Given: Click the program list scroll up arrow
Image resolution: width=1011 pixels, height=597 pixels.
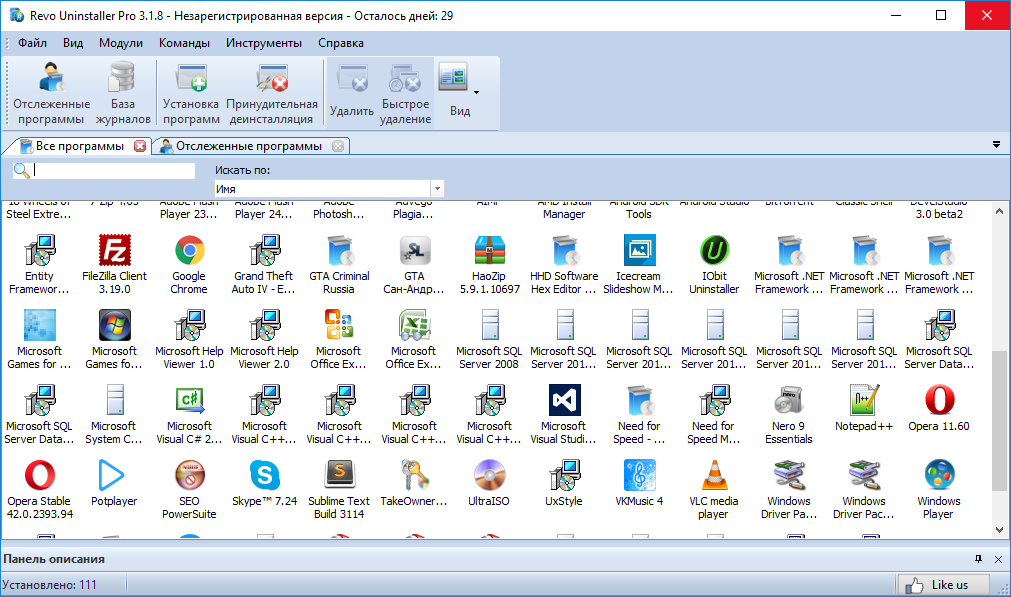Looking at the screenshot, I should (999, 211).
